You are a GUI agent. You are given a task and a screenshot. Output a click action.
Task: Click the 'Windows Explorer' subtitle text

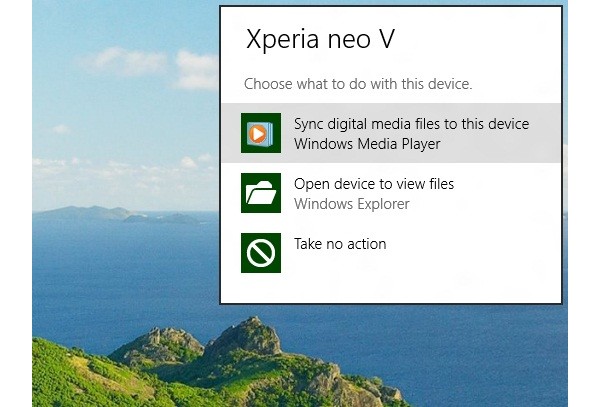pyautogui.click(x=352, y=204)
